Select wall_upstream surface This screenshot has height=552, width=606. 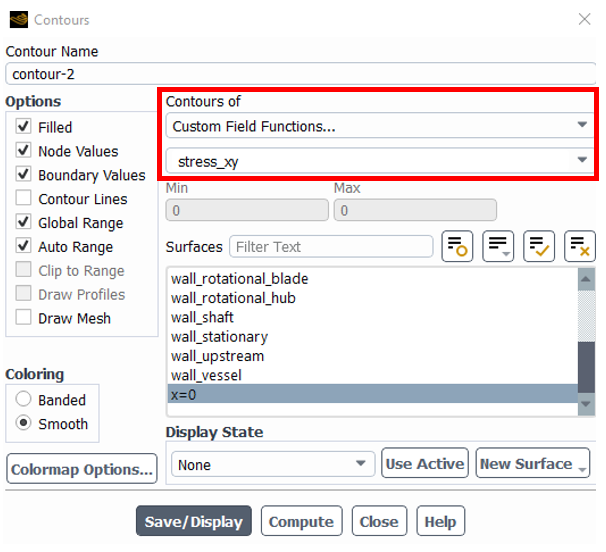click(373, 356)
